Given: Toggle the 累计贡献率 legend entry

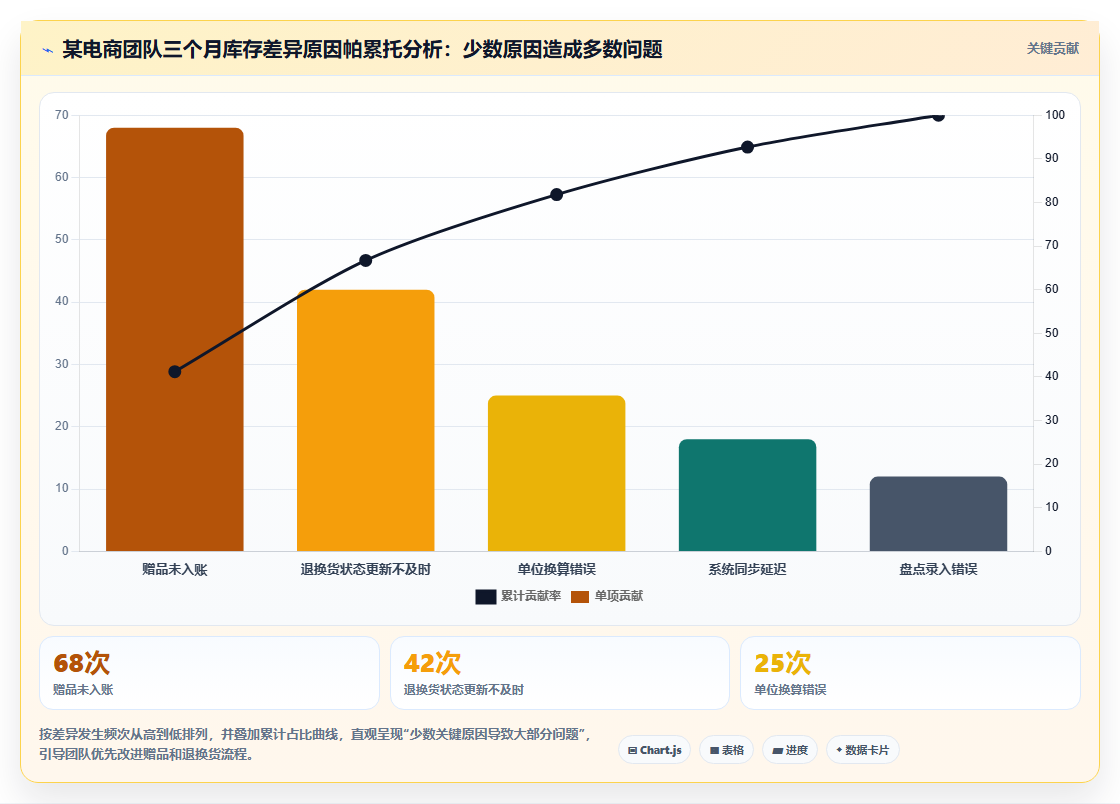Looking at the screenshot, I should tap(519, 596).
